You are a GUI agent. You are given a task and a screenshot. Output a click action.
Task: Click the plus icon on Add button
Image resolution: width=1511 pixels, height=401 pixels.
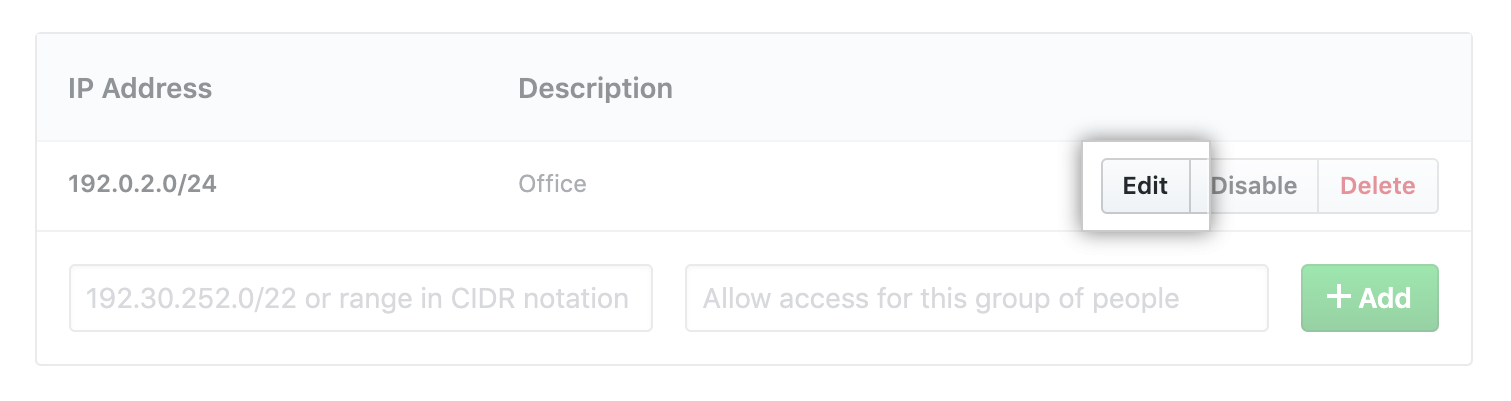[x=1338, y=297]
